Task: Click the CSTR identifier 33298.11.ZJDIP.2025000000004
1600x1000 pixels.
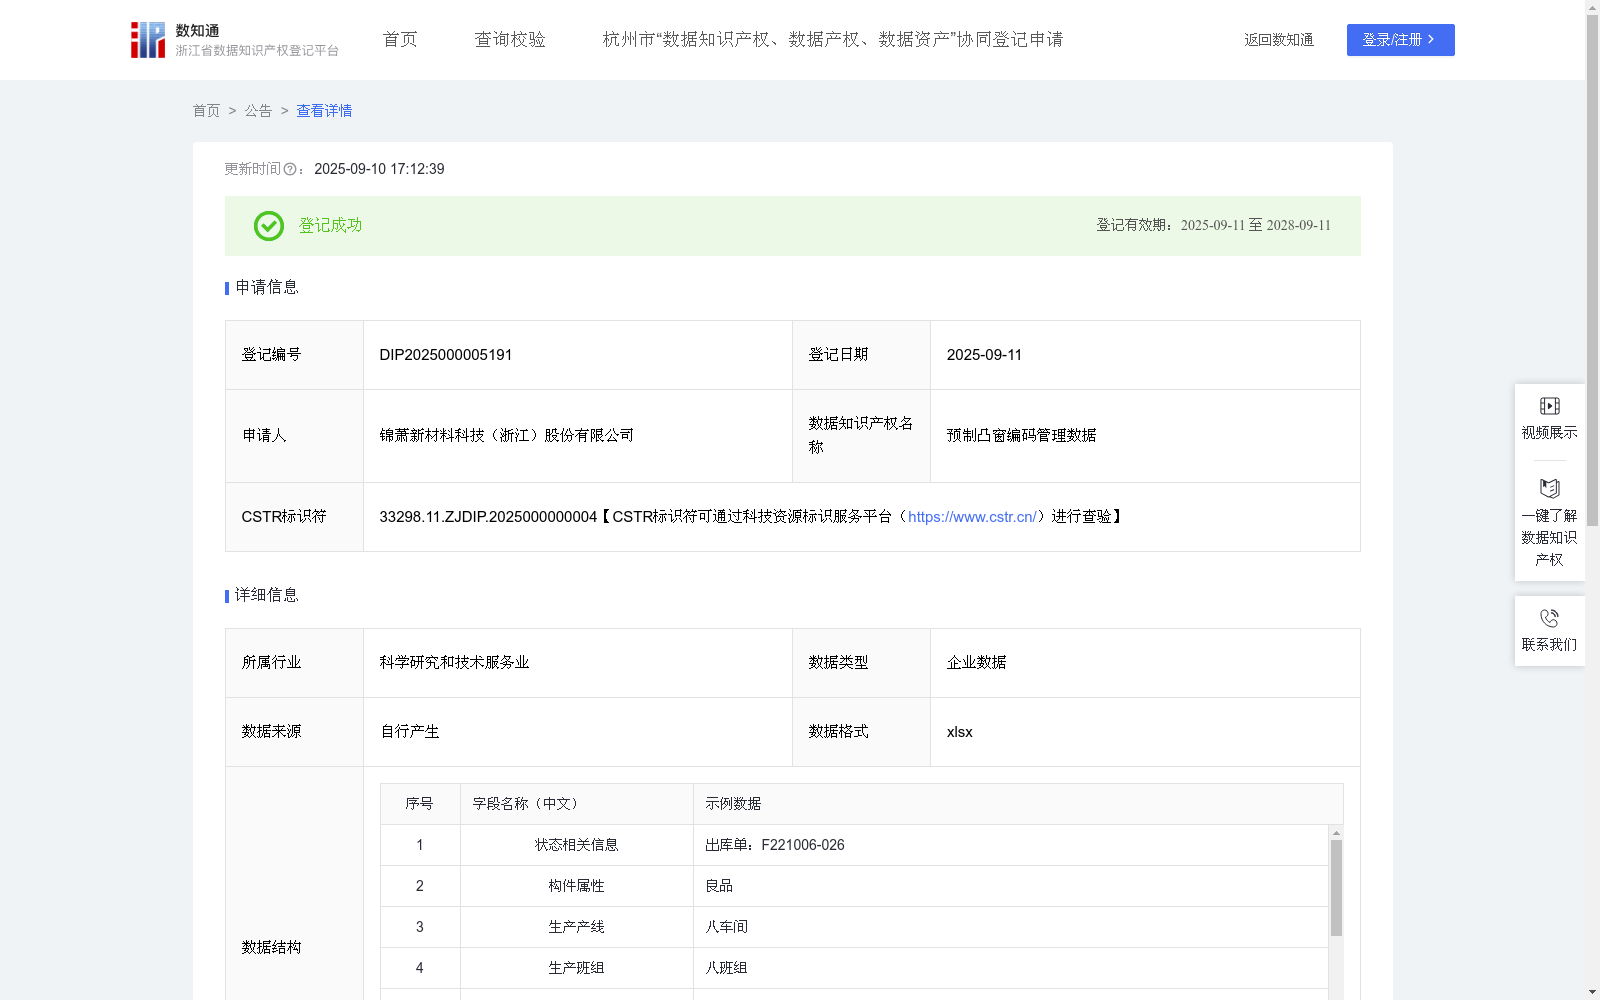Action: pos(488,517)
